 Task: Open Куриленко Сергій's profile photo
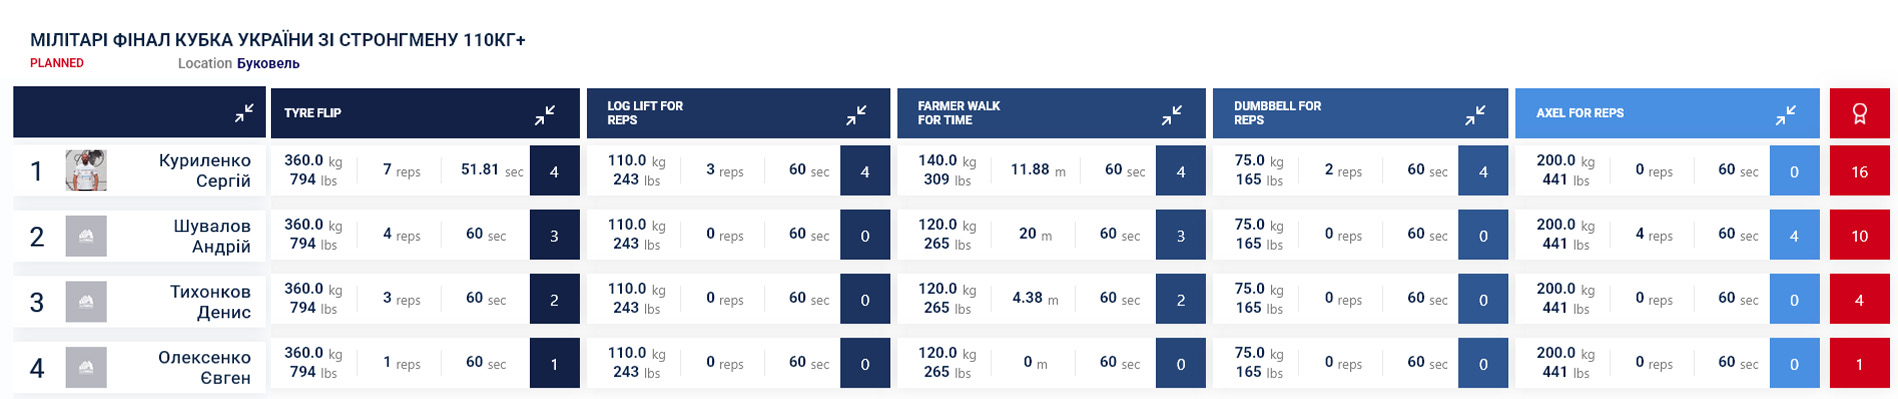point(86,171)
